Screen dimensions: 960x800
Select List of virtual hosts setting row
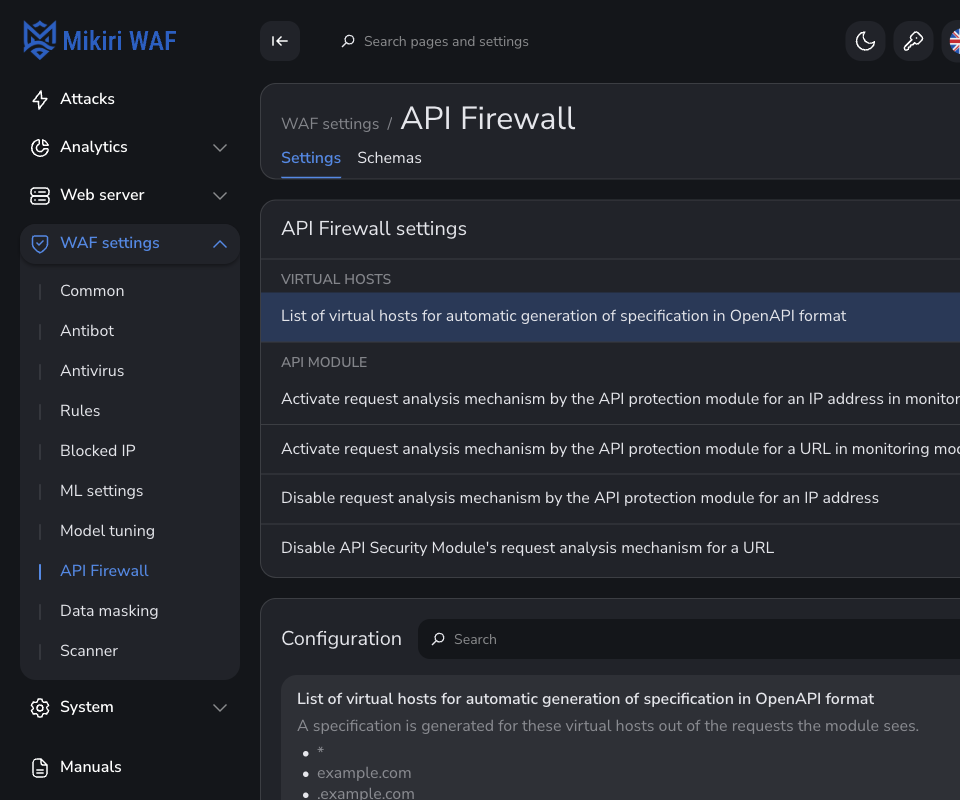click(610, 316)
